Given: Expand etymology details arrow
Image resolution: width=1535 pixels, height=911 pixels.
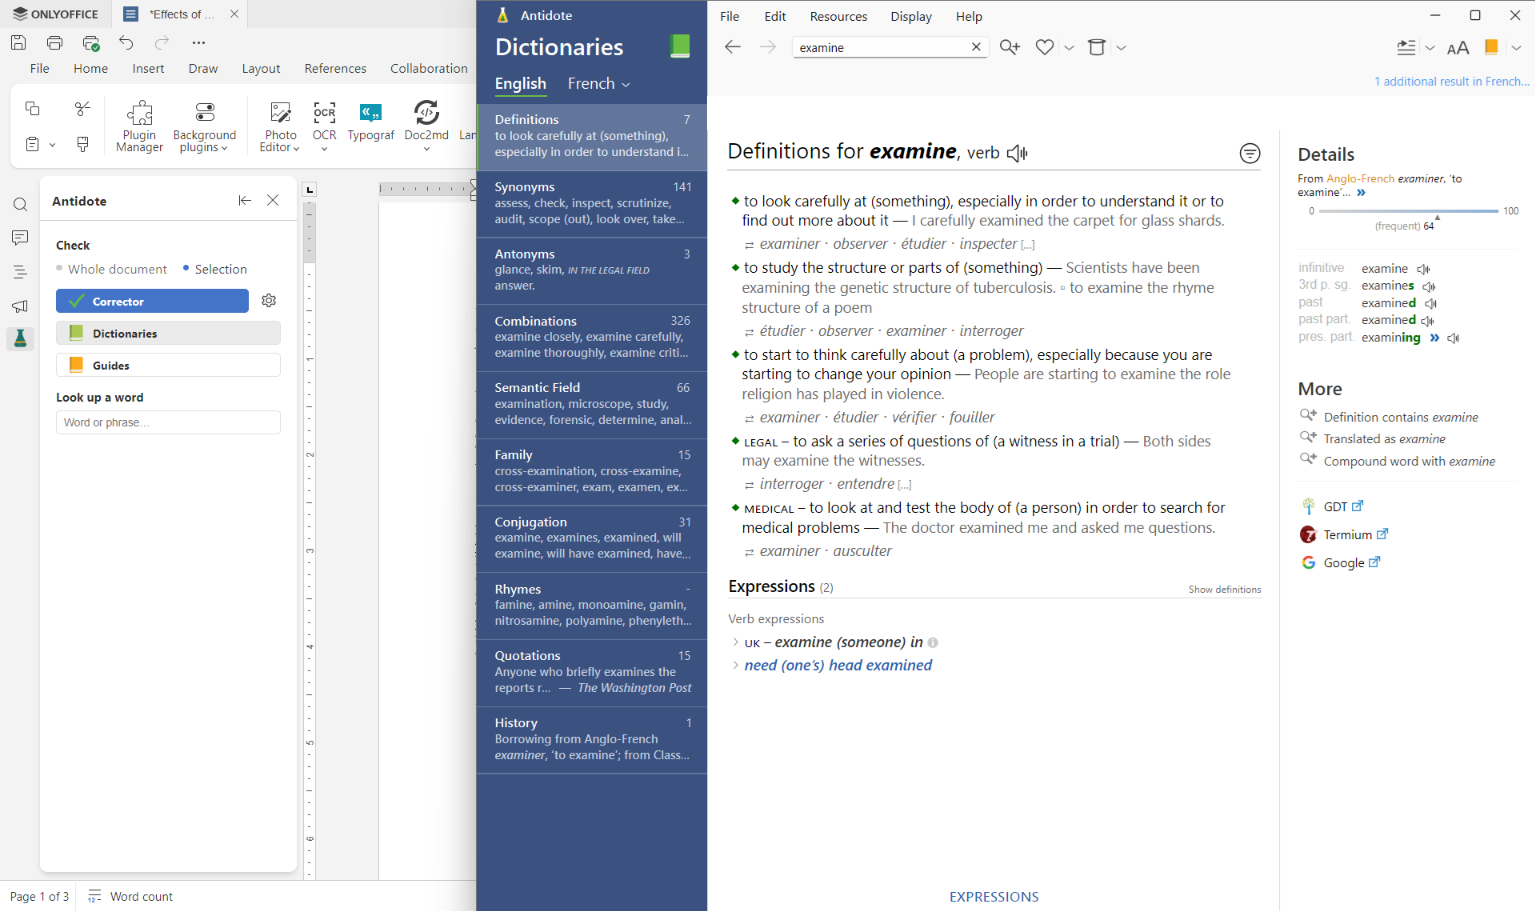Looking at the screenshot, I should click(x=1361, y=192).
